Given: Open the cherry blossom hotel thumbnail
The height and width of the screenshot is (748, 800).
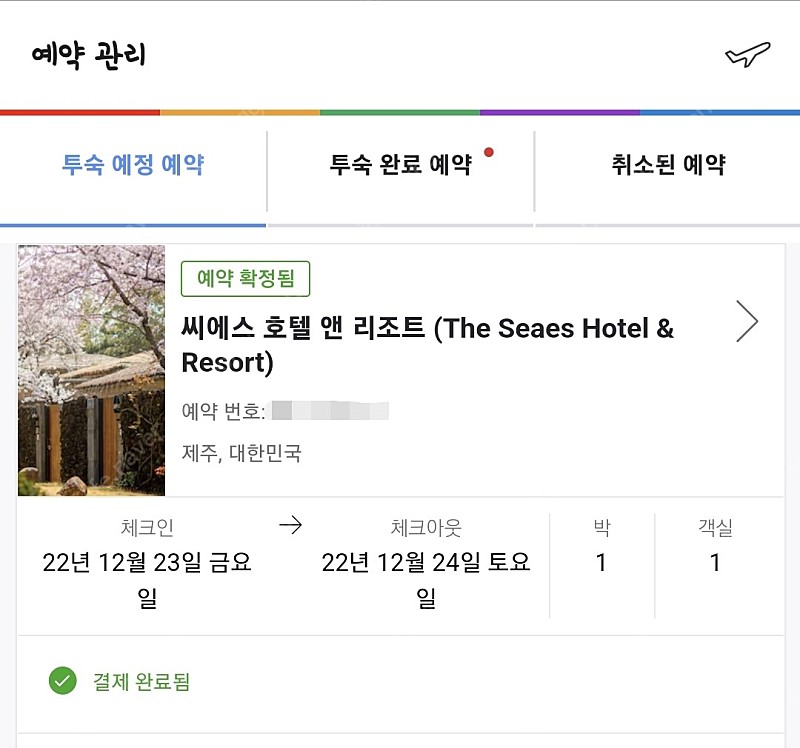Looking at the screenshot, I should pos(91,370).
